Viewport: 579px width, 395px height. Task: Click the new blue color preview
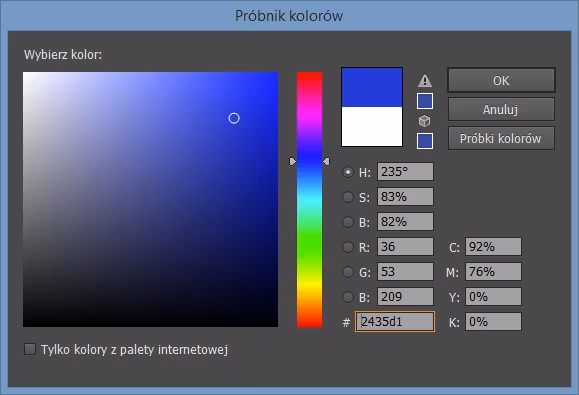pyautogui.click(x=372, y=87)
